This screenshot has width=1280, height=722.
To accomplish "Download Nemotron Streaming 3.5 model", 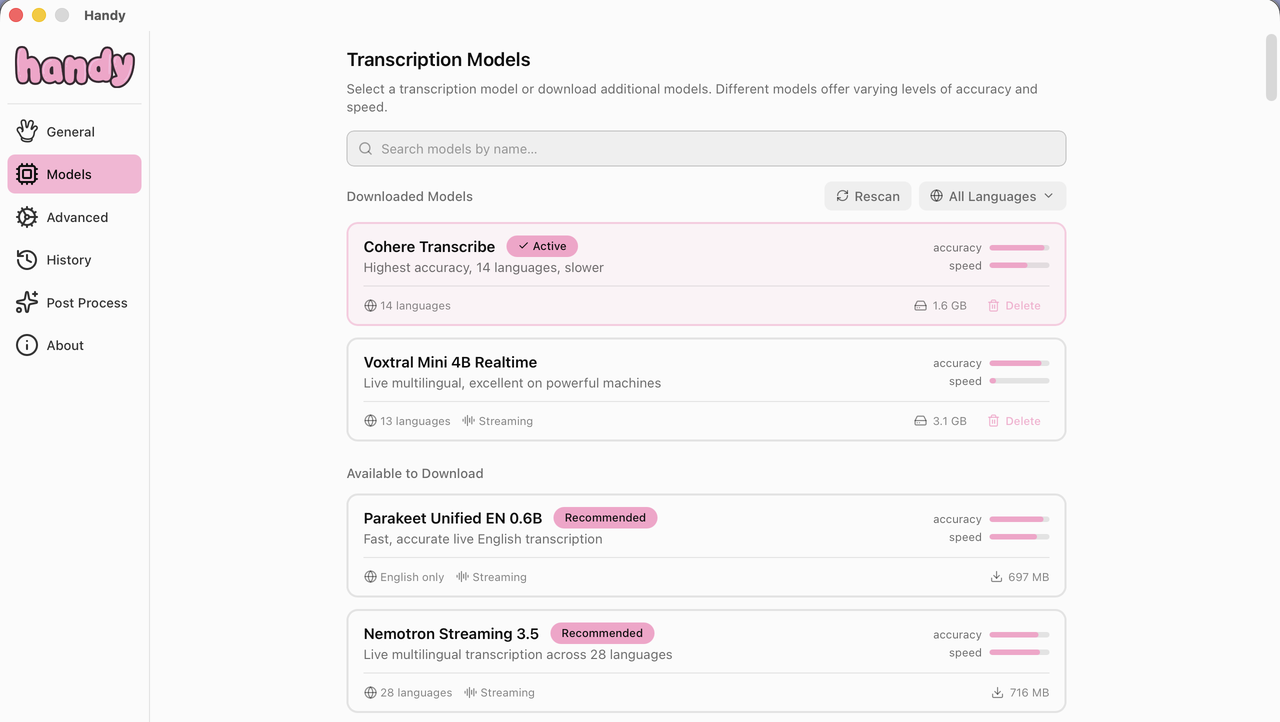I will coord(1020,692).
